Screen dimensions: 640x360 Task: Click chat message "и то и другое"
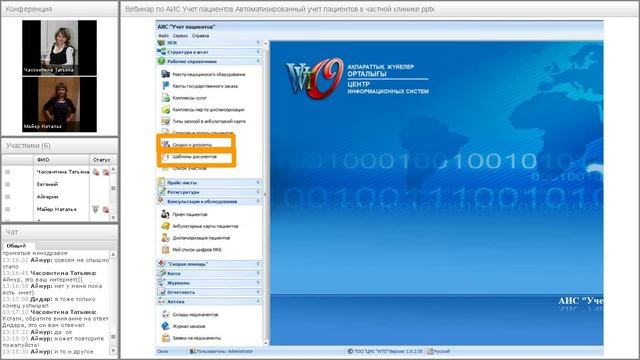[74, 351]
